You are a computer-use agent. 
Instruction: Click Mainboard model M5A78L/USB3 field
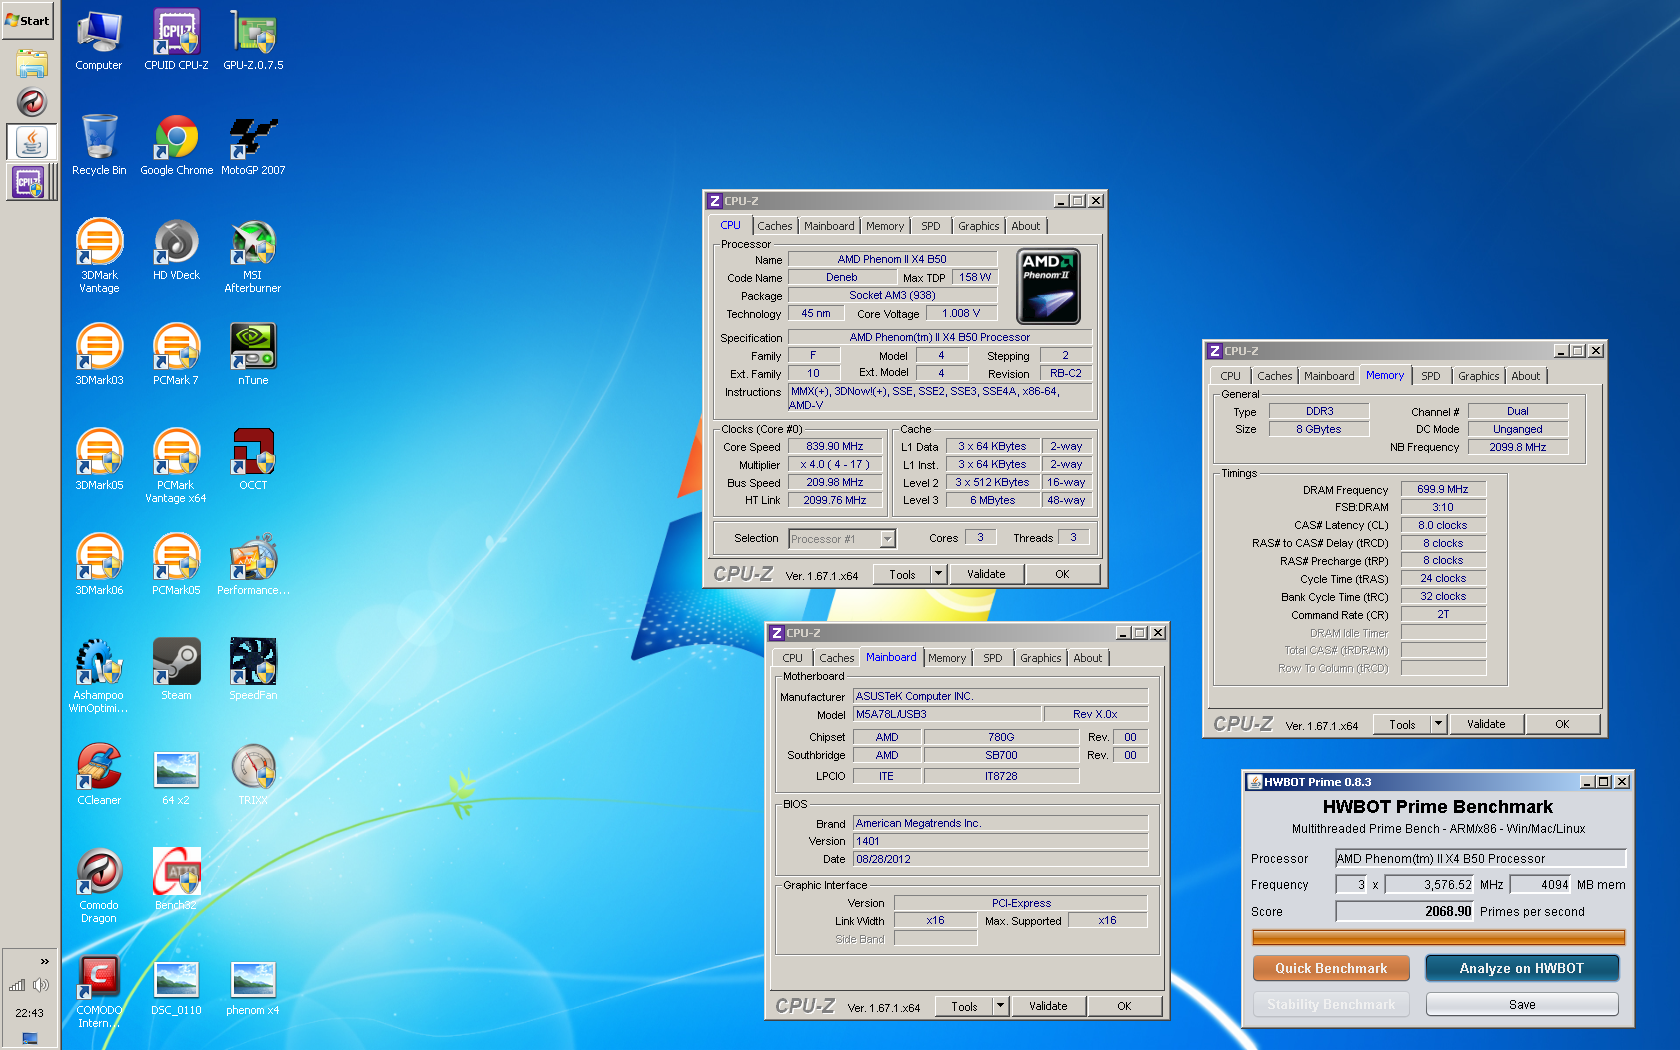946,714
